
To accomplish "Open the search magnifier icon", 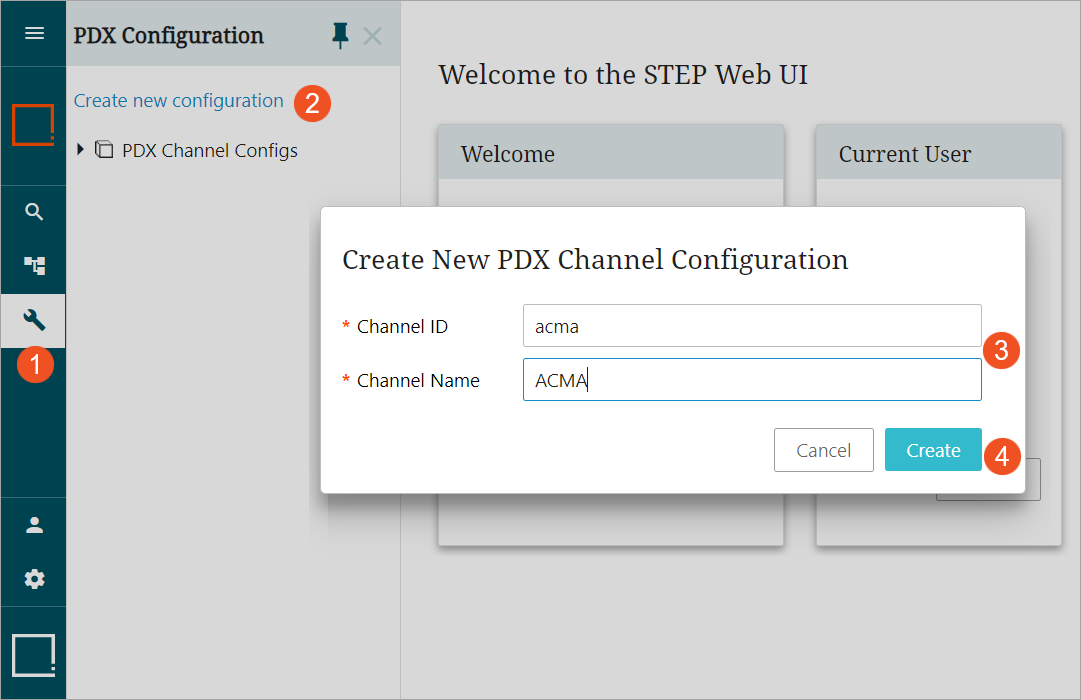I will click(34, 211).
